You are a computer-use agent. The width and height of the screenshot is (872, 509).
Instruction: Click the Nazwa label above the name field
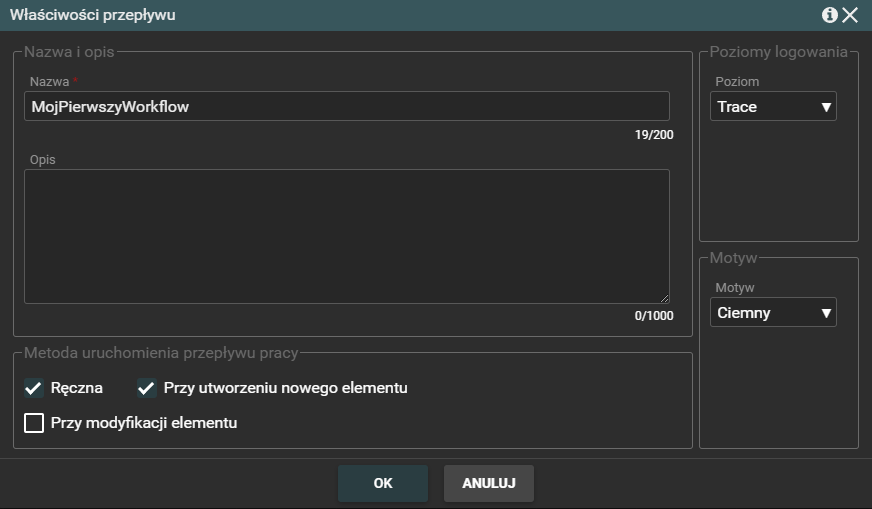pos(49,81)
